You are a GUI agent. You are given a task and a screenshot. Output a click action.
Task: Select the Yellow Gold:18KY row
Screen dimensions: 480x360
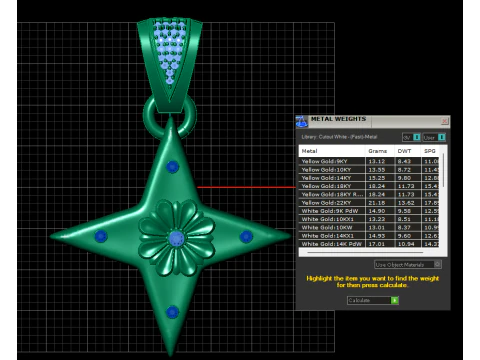click(x=369, y=186)
